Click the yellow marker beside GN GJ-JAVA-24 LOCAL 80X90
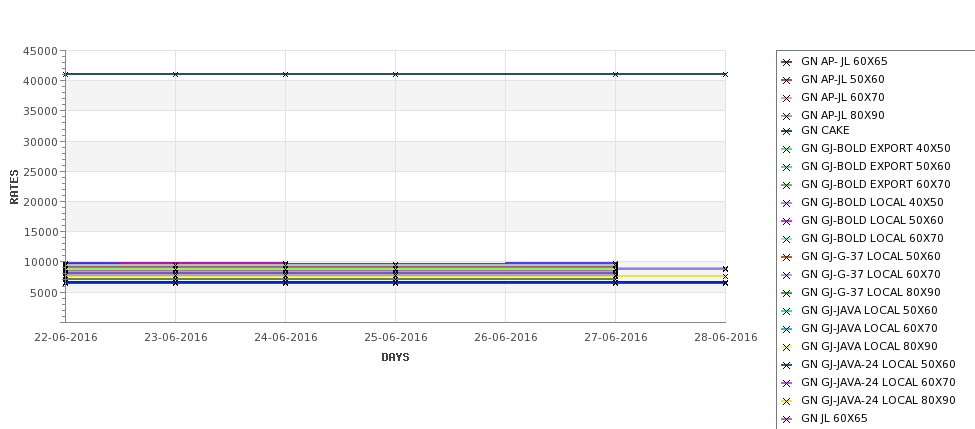The width and height of the screenshot is (975, 429). 787,402
